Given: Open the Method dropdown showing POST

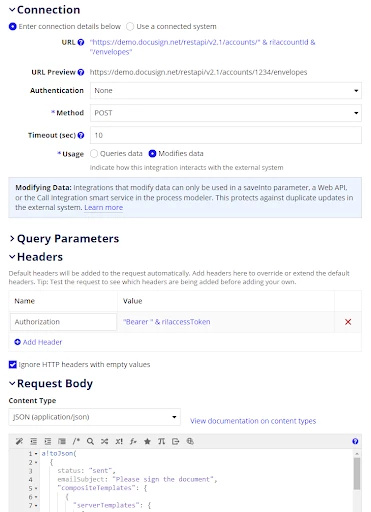Looking at the screenshot, I should (226, 113).
